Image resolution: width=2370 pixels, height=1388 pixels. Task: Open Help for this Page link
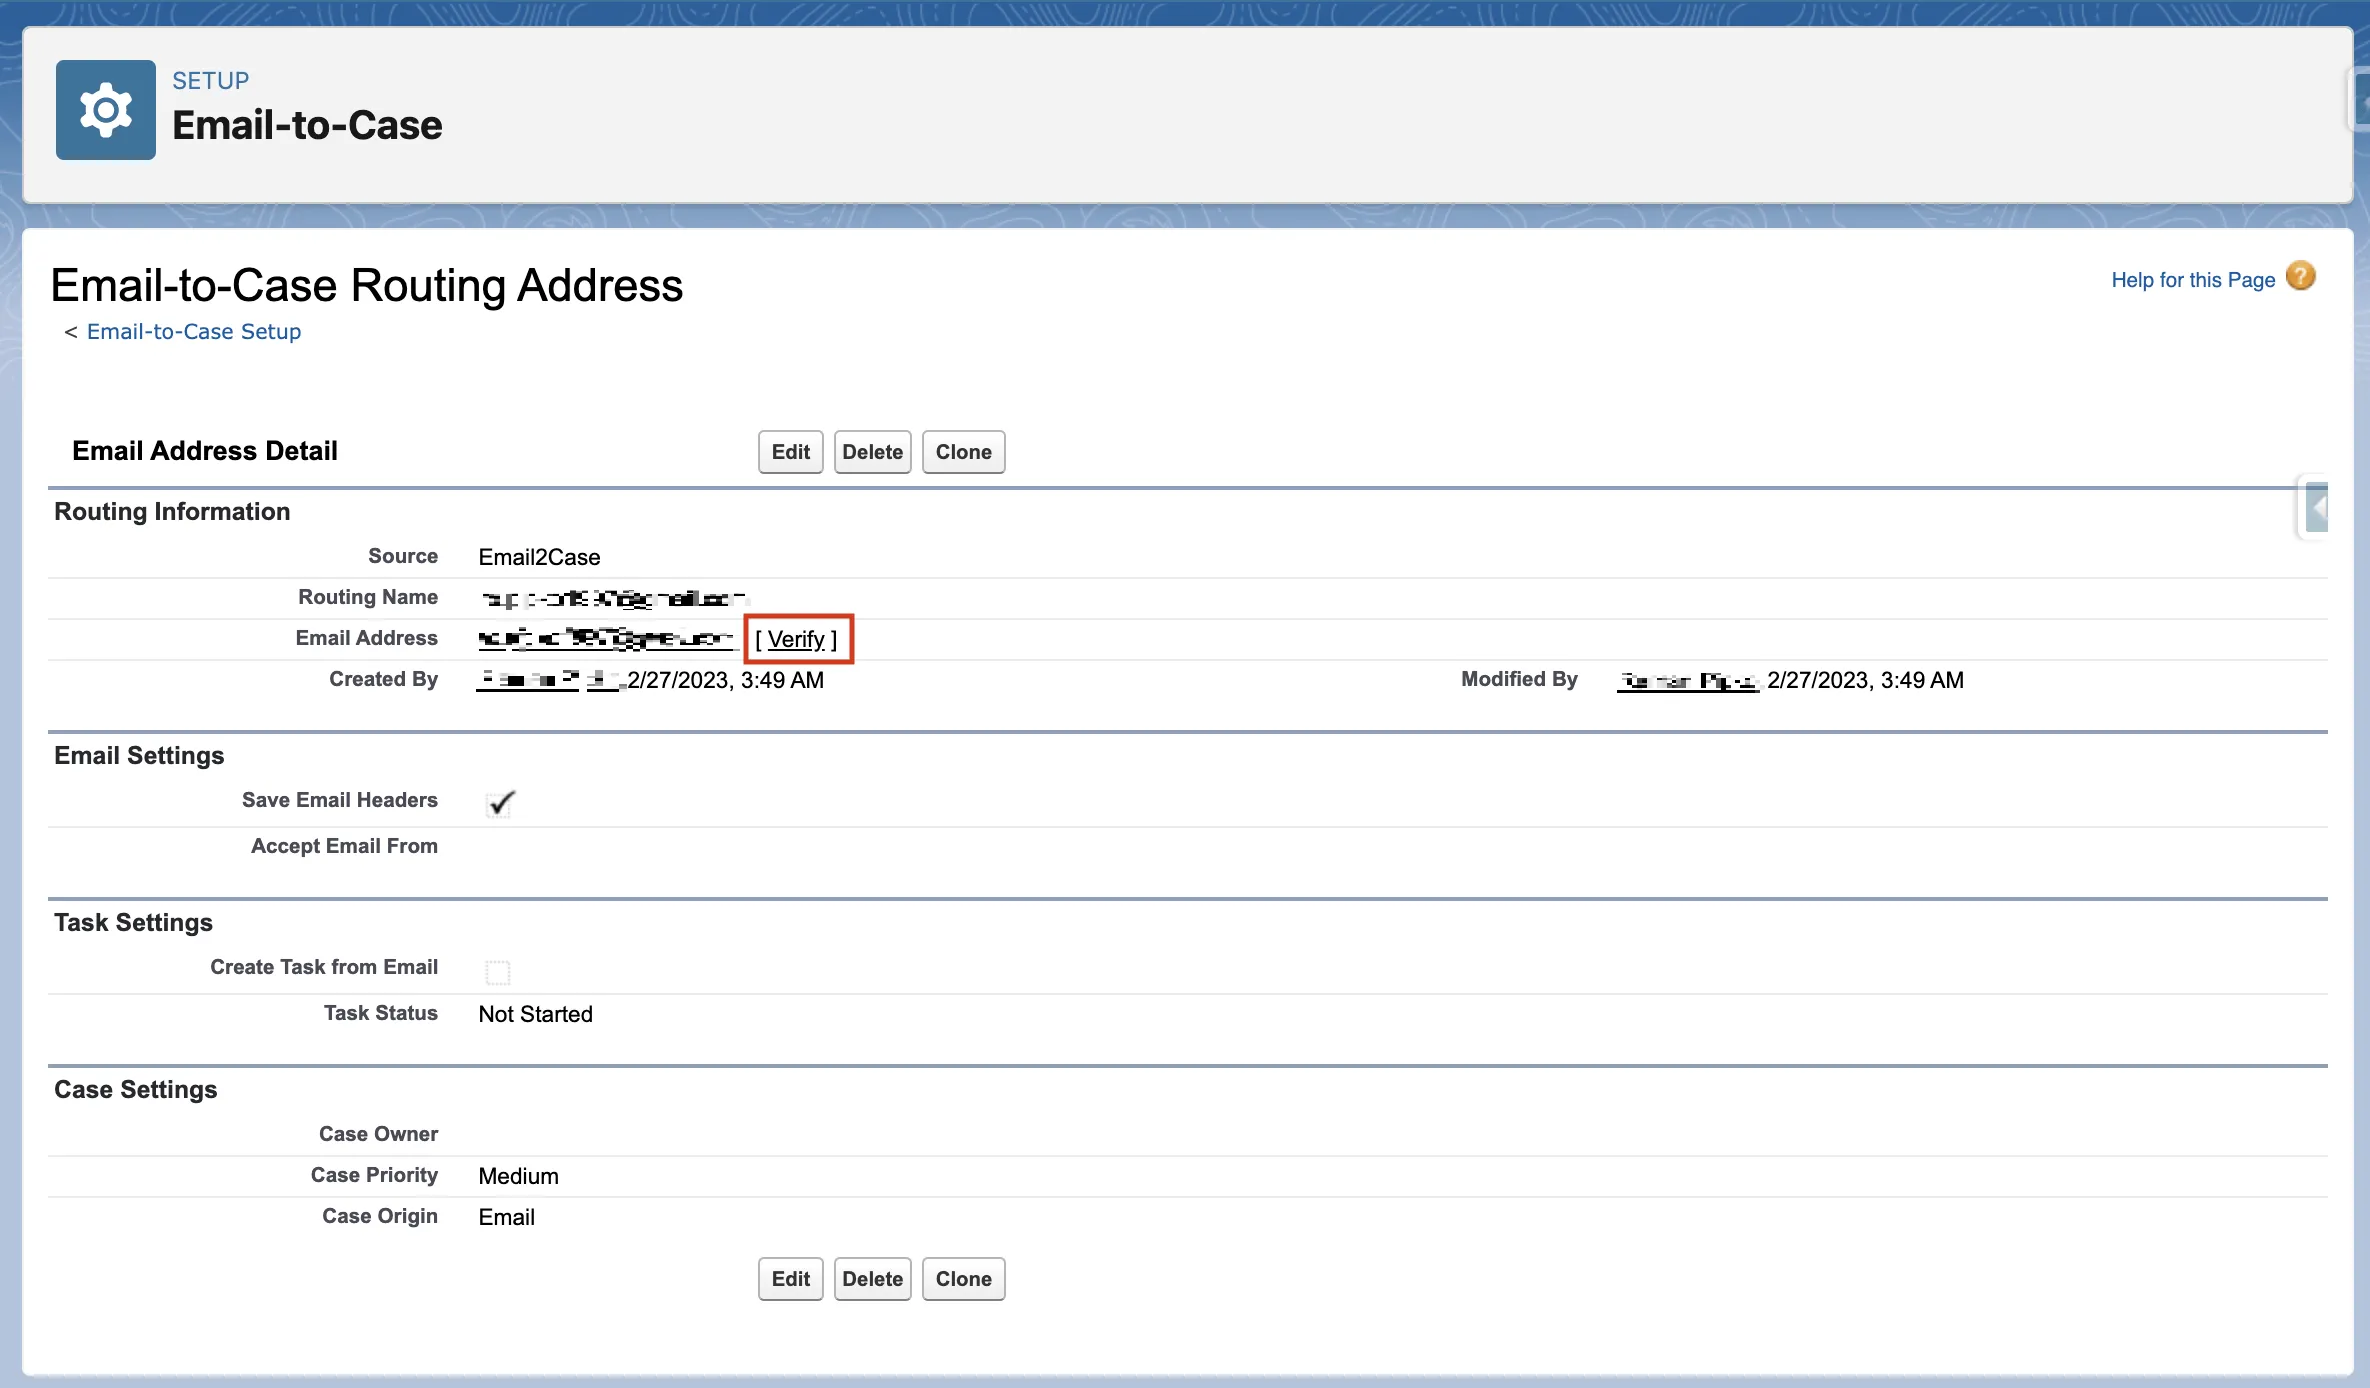(x=2192, y=280)
